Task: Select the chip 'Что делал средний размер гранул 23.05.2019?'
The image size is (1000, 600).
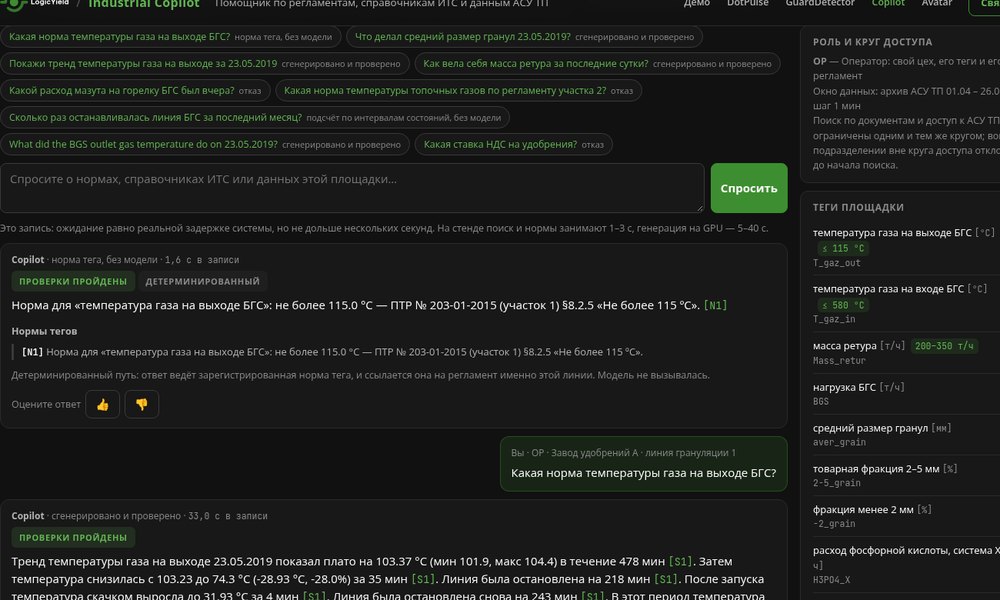Action: 524,37
